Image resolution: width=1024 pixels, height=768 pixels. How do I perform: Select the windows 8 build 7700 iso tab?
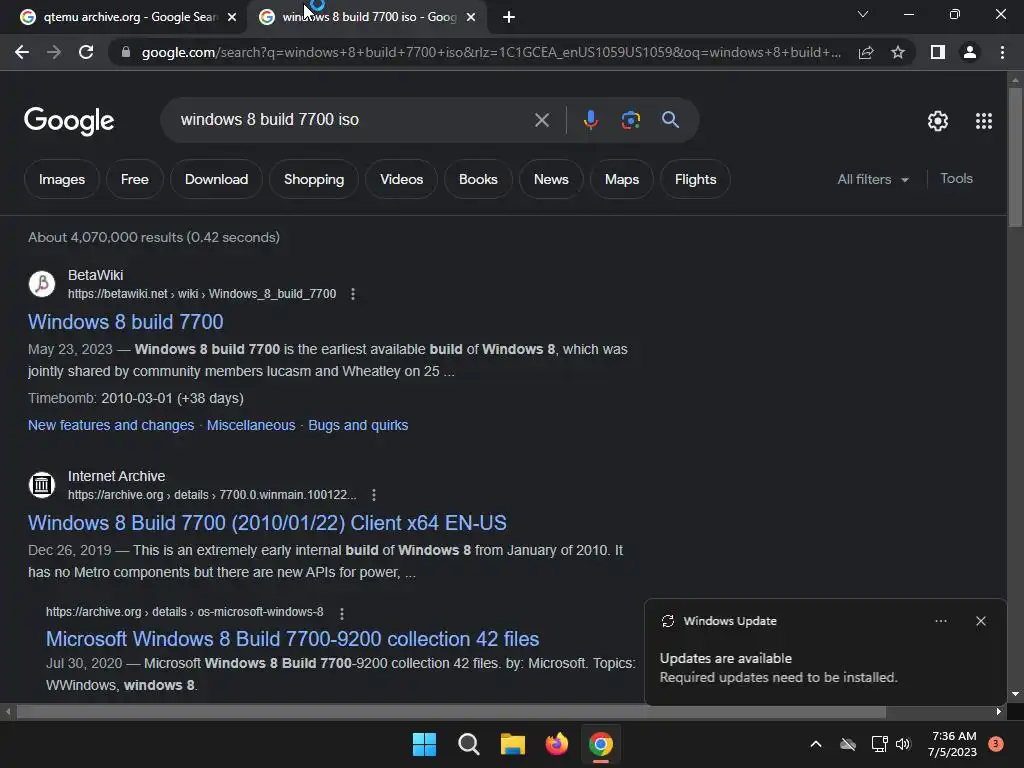tap(368, 17)
